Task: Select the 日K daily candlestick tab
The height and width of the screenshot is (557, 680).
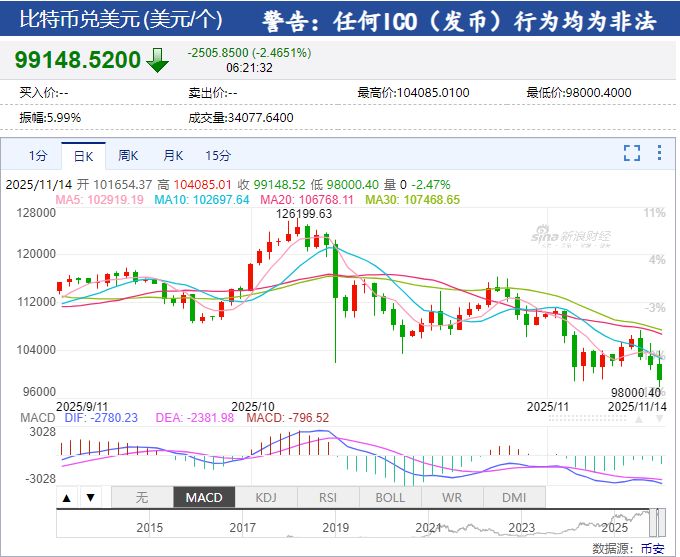Action: point(82,155)
